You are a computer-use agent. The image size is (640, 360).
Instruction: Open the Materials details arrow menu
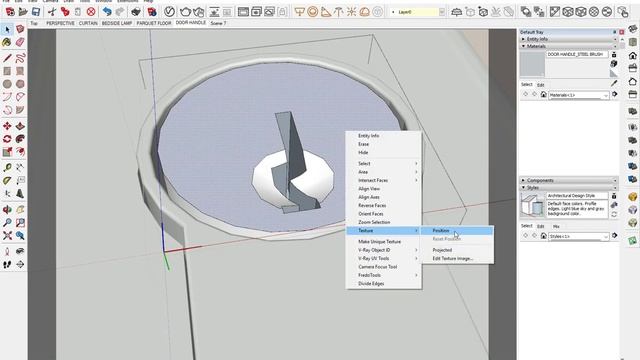pyautogui.click(x=615, y=95)
